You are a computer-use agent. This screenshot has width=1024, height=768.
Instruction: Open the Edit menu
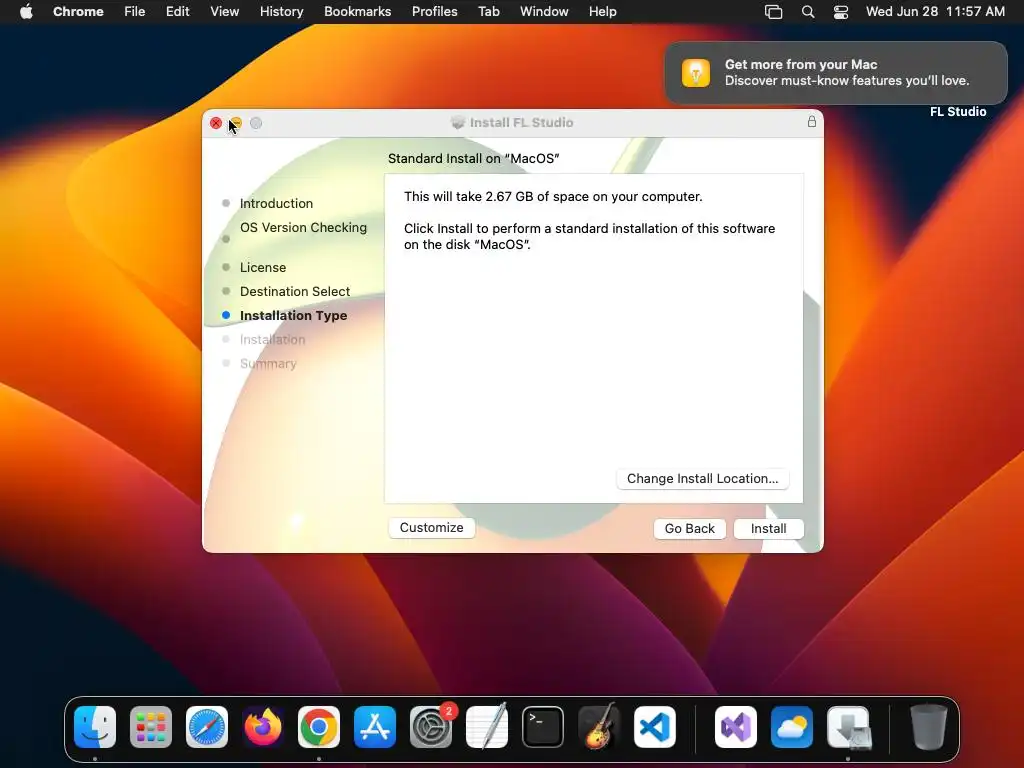pyautogui.click(x=178, y=11)
